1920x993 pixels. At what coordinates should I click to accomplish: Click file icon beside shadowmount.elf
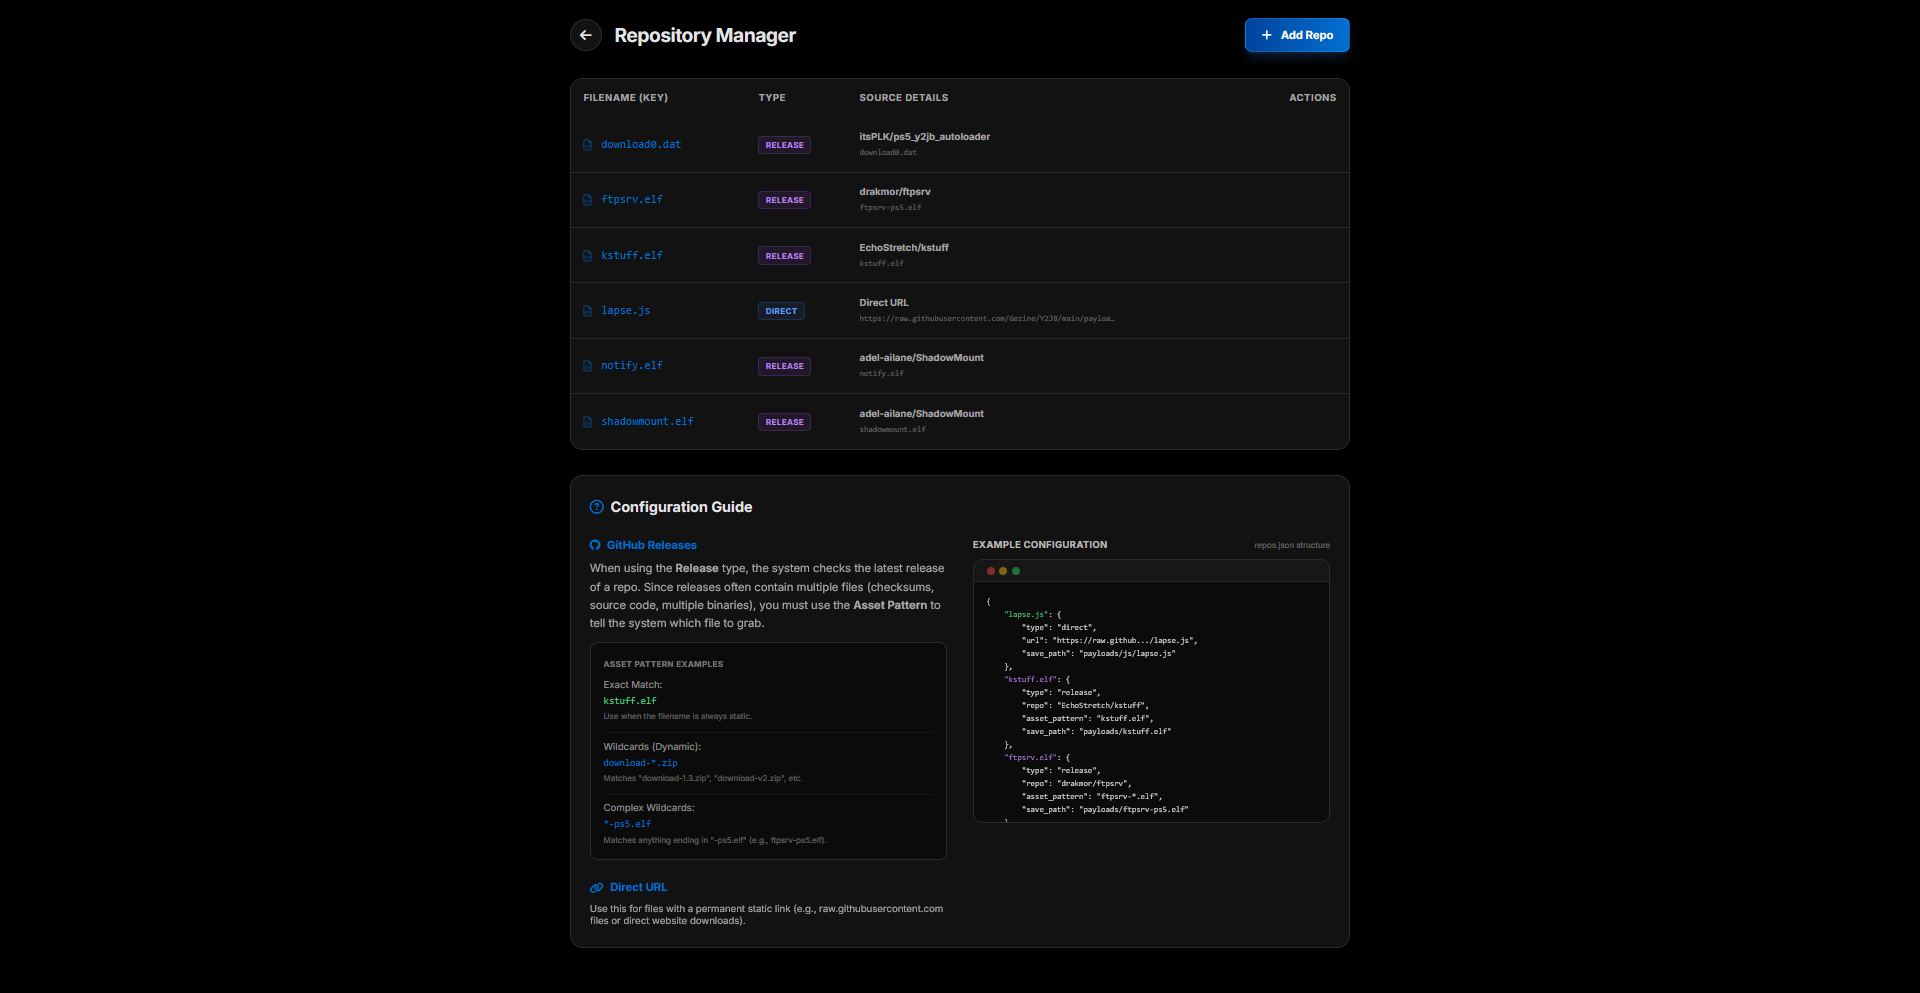point(588,422)
